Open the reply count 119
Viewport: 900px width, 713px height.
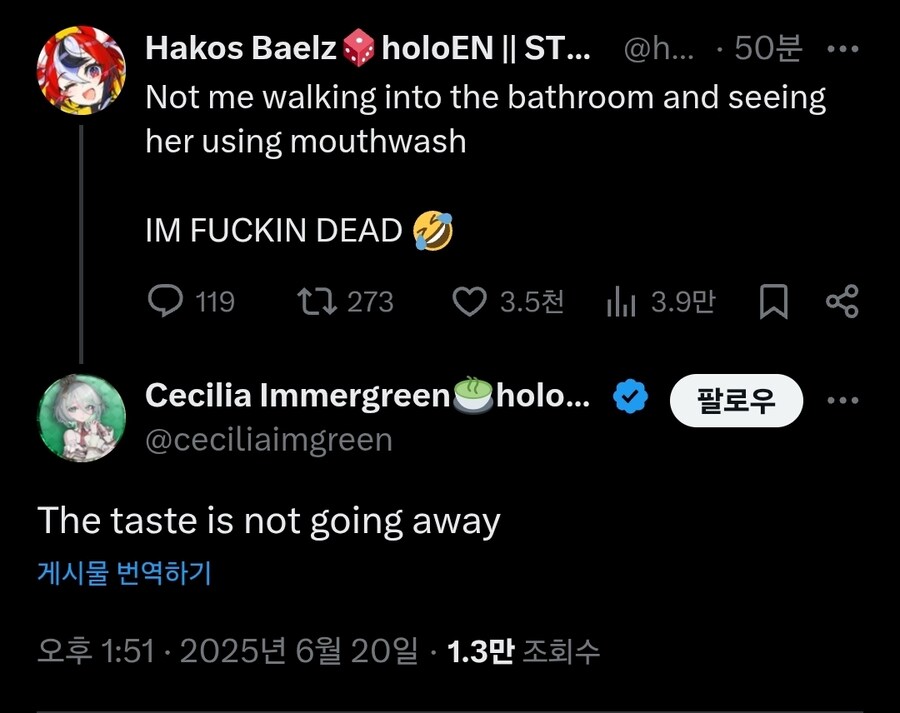click(x=215, y=302)
